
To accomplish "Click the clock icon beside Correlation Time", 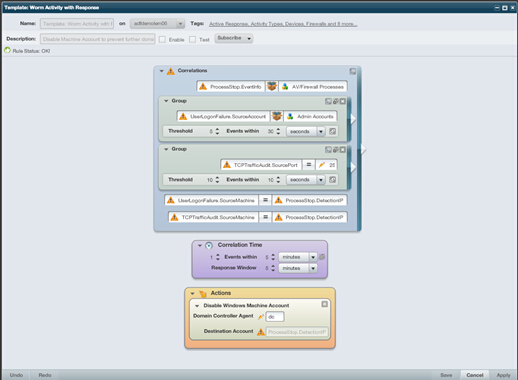I will coord(209,245).
